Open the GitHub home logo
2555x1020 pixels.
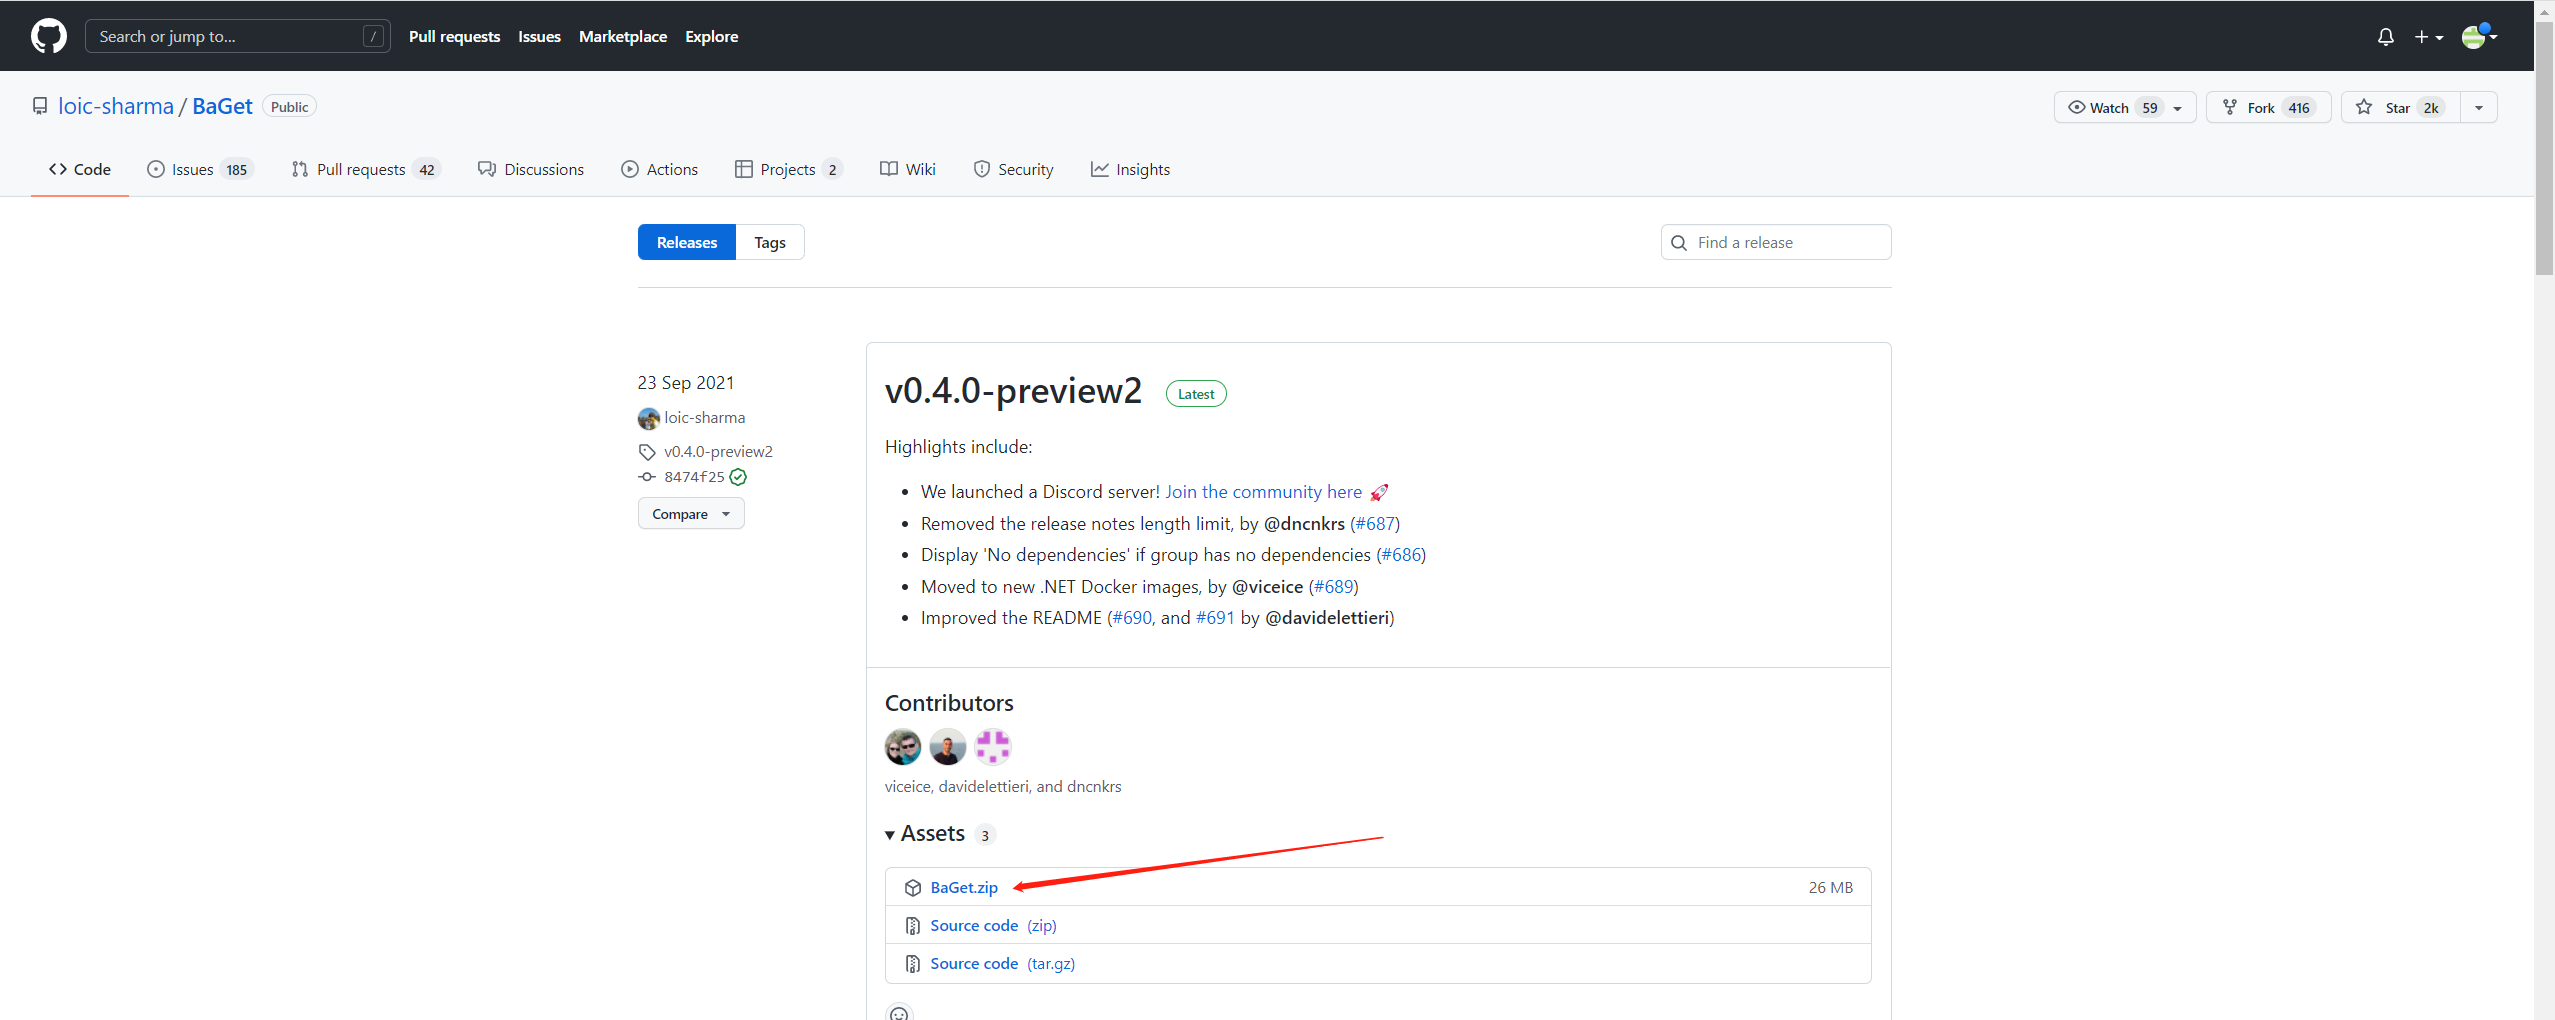click(49, 36)
